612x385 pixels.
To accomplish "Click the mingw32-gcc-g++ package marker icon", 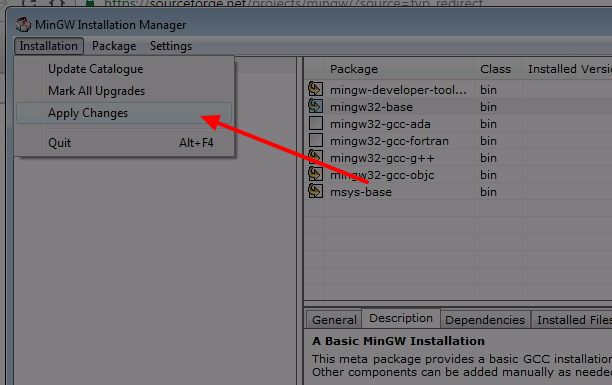I will coord(315,157).
